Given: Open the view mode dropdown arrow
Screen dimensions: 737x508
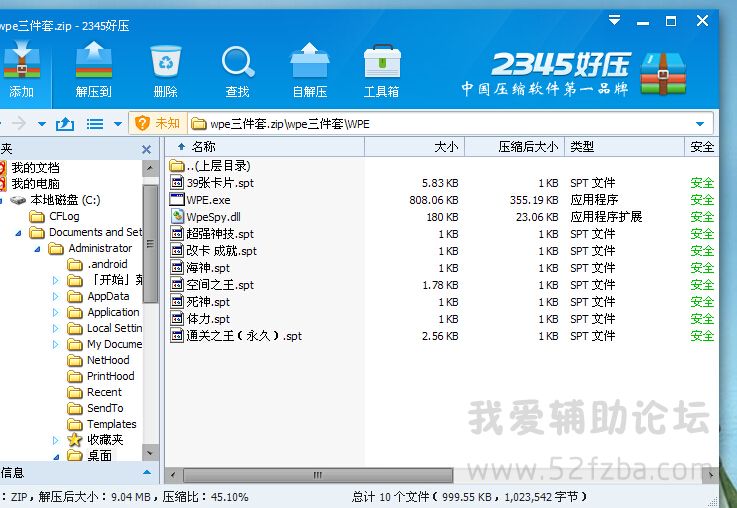Looking at the screenshot, I should 118,124.
